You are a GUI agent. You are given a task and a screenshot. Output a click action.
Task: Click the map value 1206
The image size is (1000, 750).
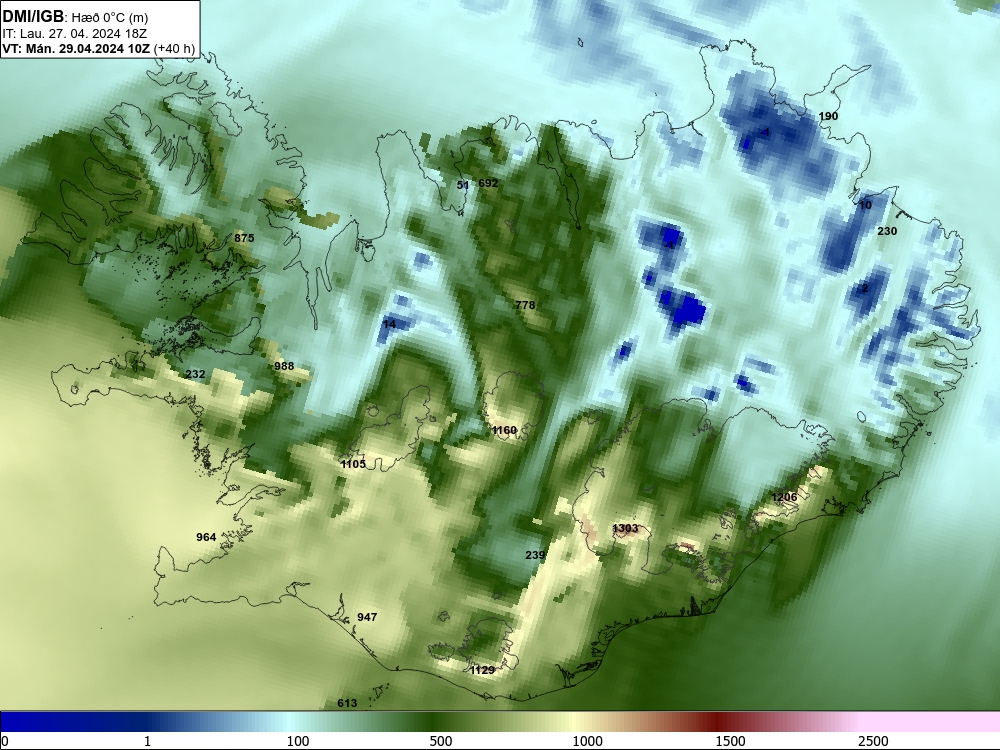click(784, 497)
